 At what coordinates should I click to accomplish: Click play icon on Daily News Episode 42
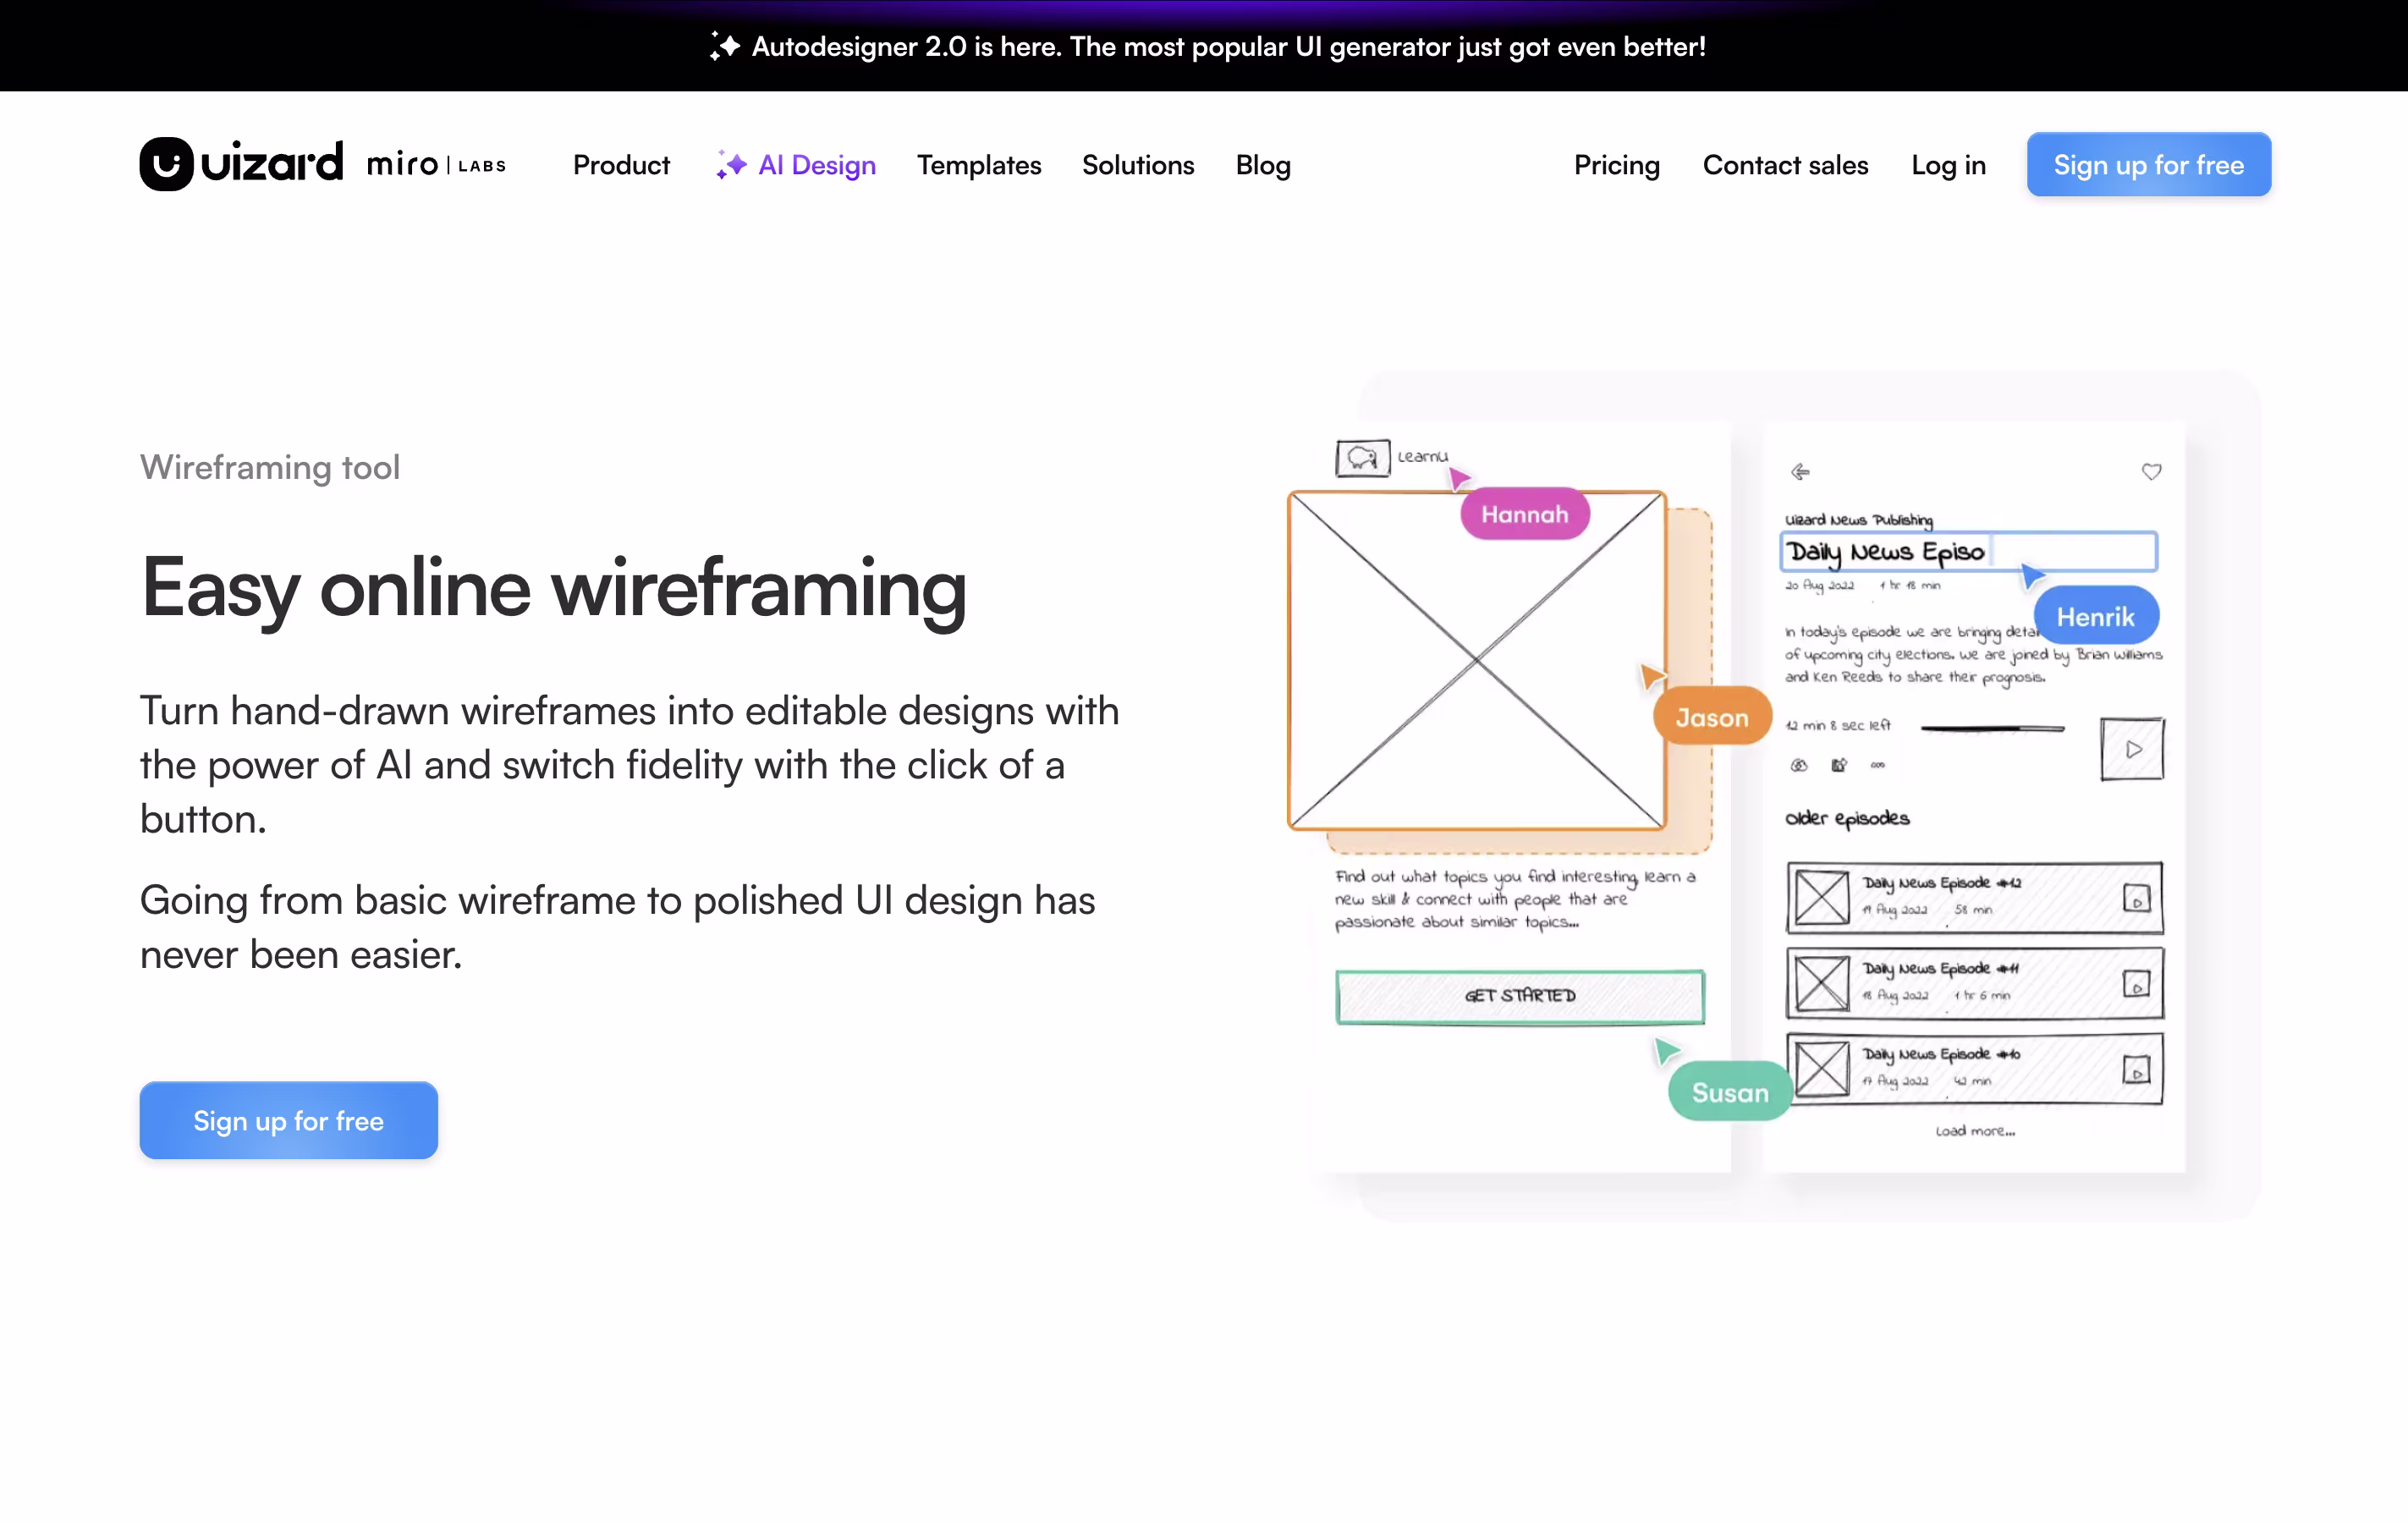coord(2136,898)
